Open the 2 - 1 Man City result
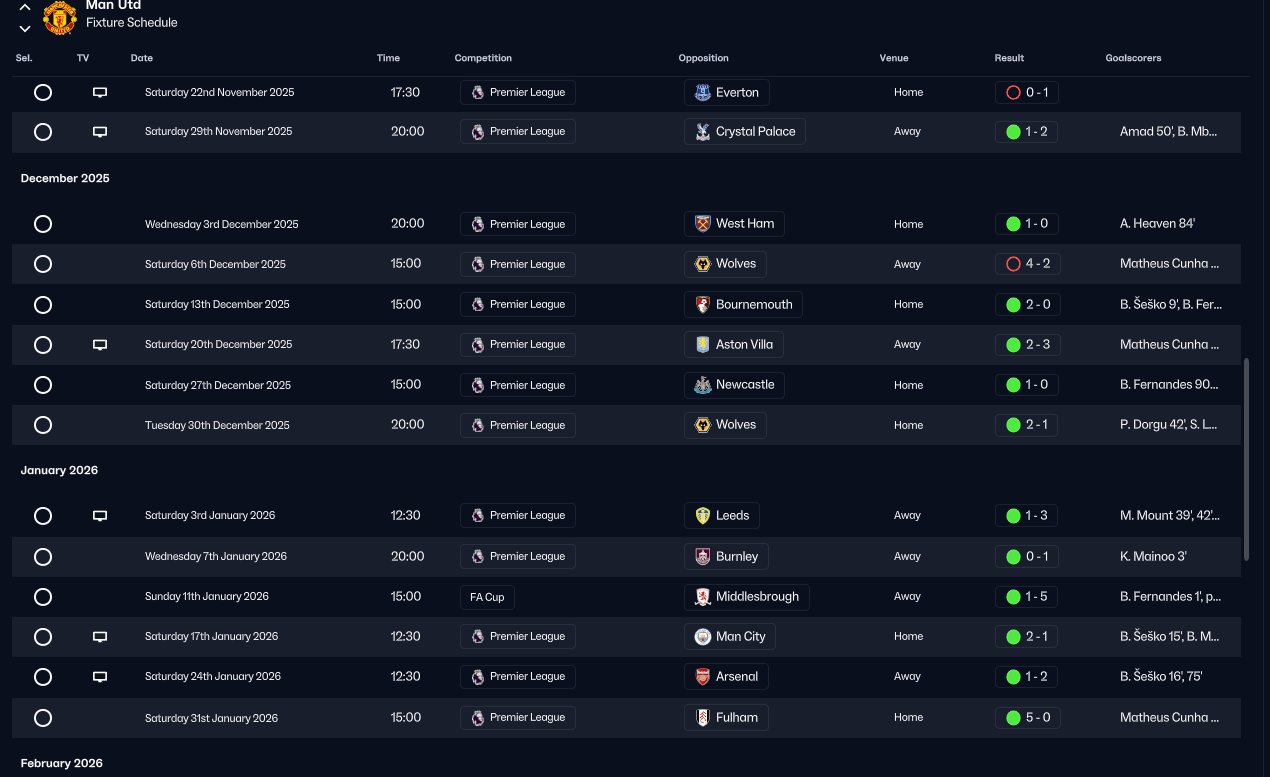Screen dimensions: 1270x777 tap(1027, 637)
